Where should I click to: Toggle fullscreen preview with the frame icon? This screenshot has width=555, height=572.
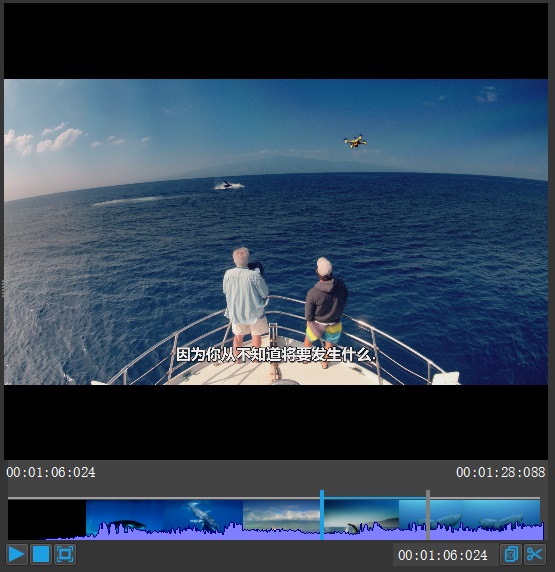tap(65, 554)
